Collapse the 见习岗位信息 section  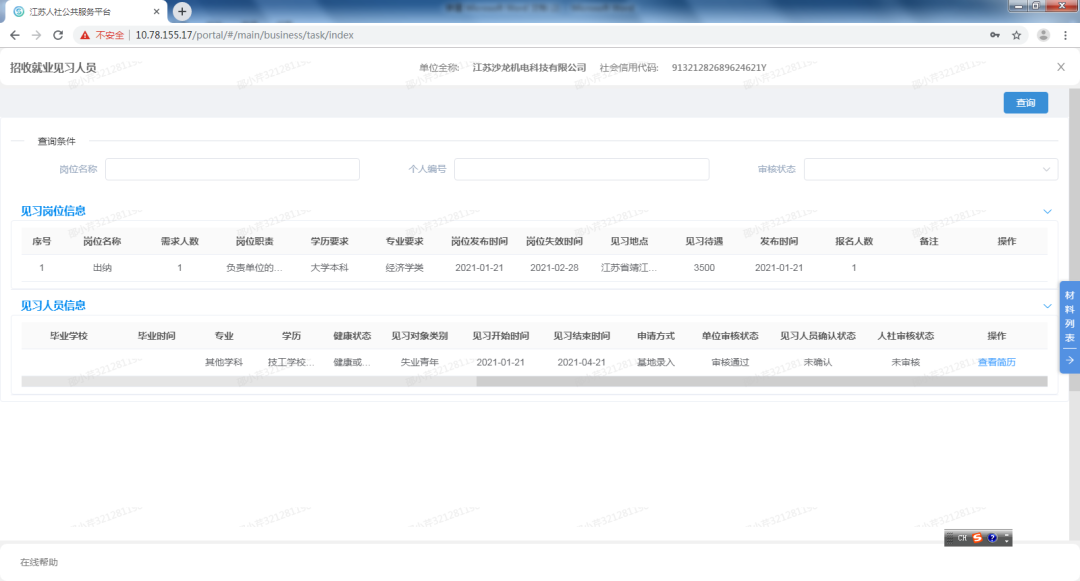coord(1047,211)
